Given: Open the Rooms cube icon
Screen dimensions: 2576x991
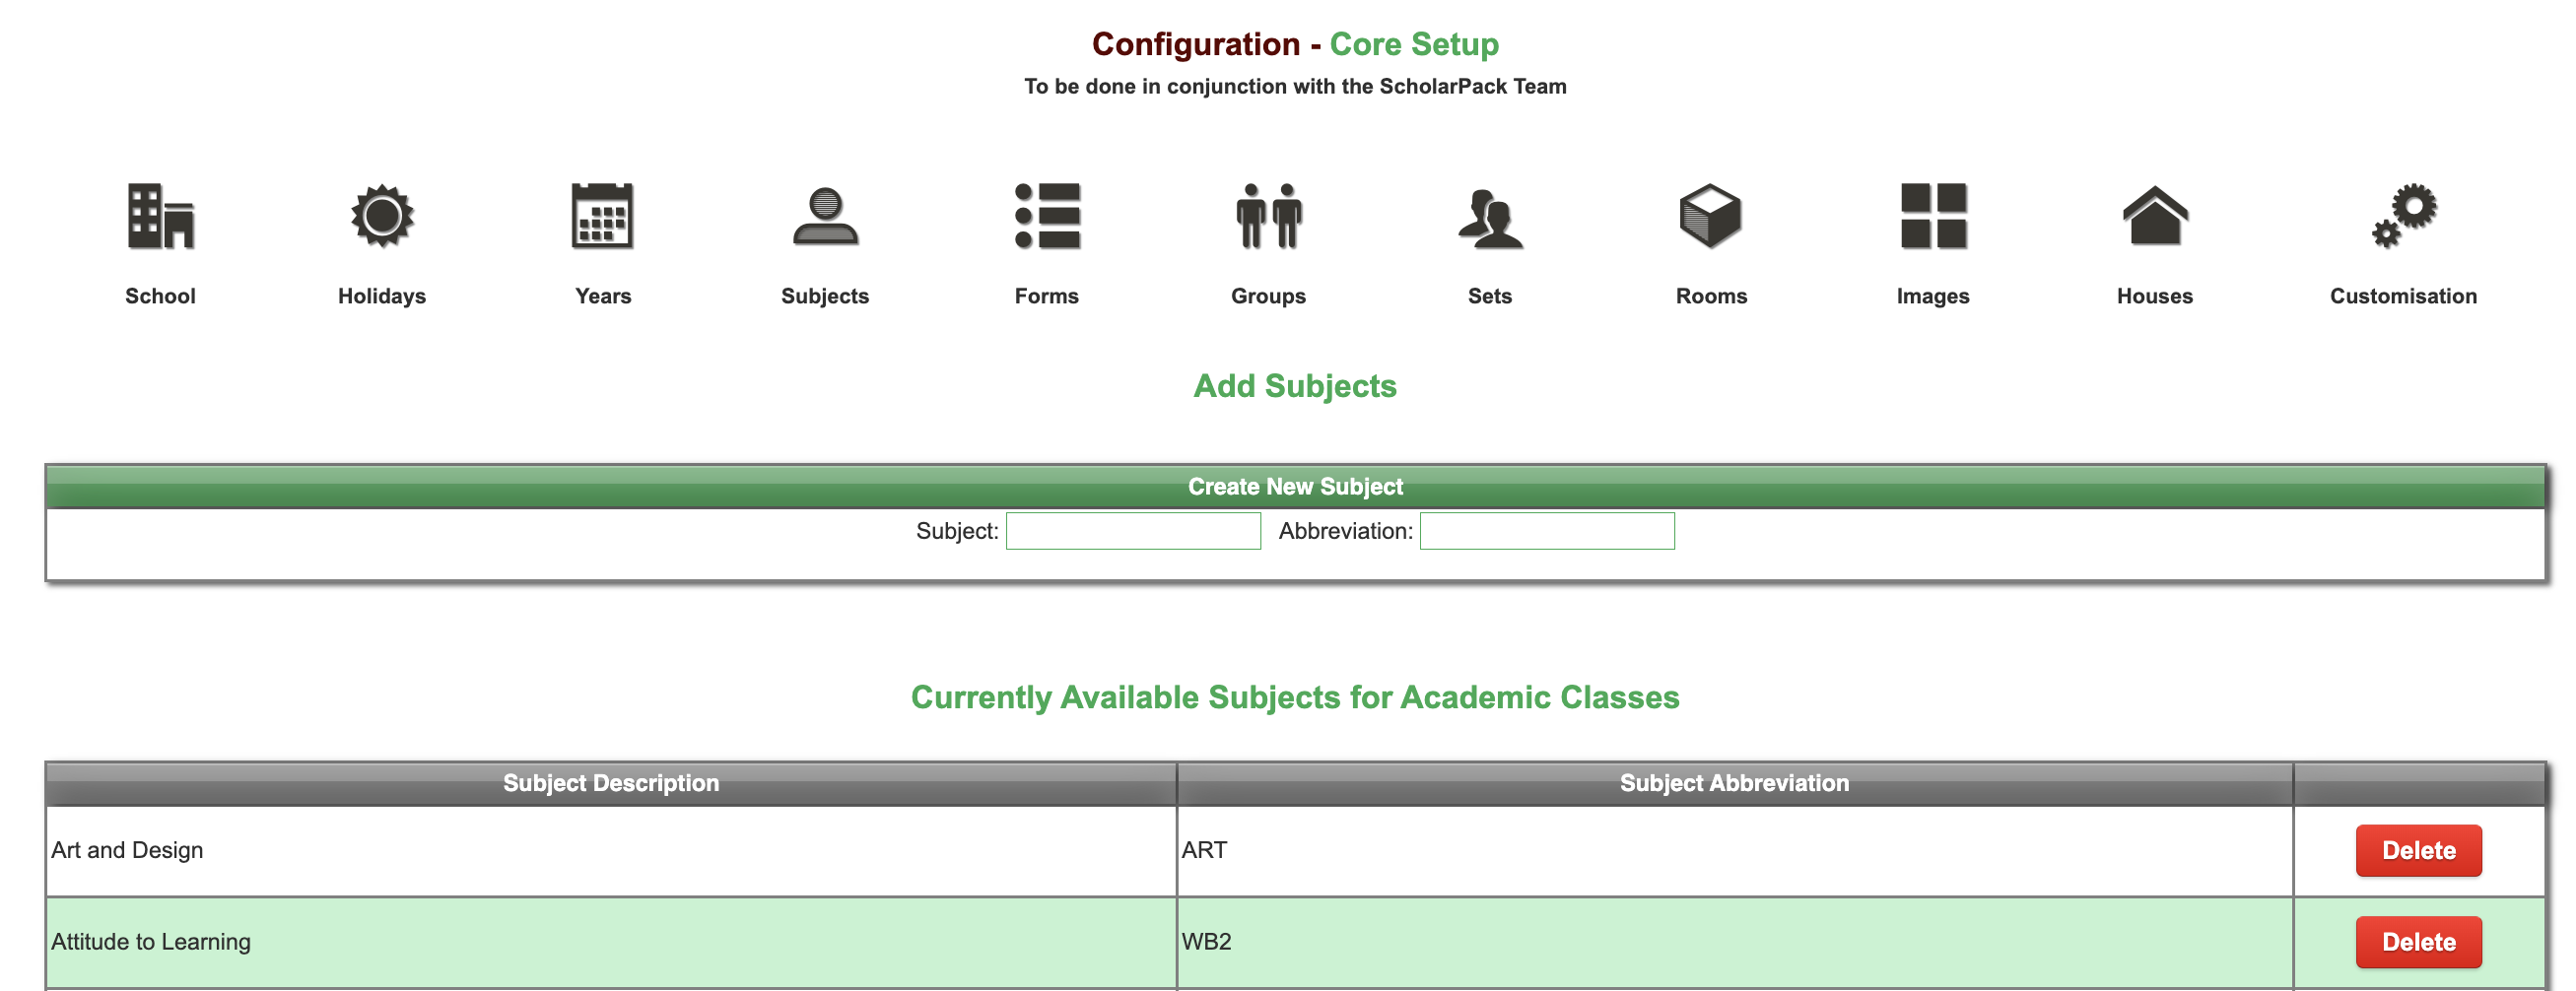Looking at the screenshot, I should (1711, 215).
